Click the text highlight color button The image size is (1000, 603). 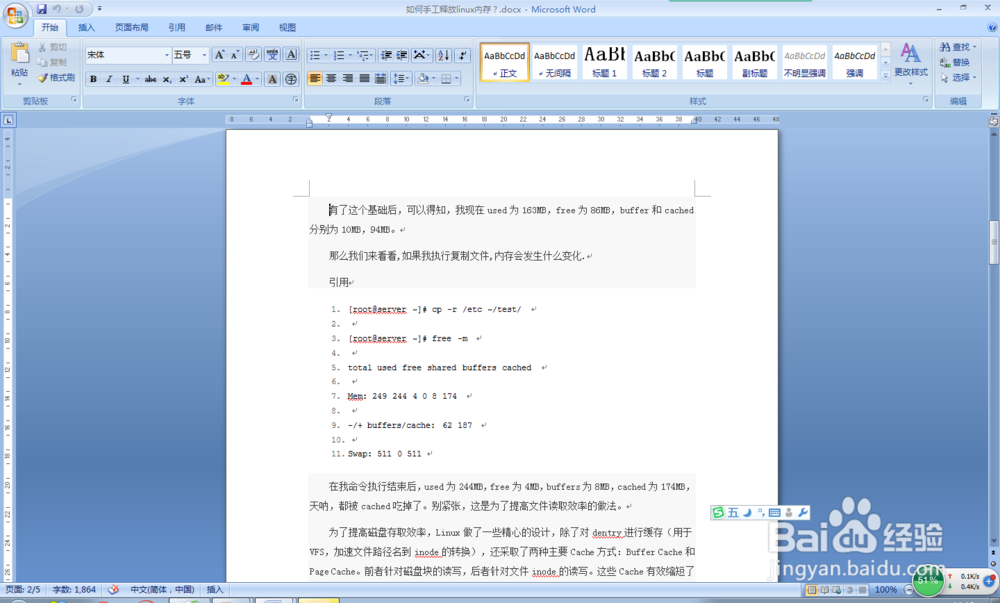tap(223, 79)
